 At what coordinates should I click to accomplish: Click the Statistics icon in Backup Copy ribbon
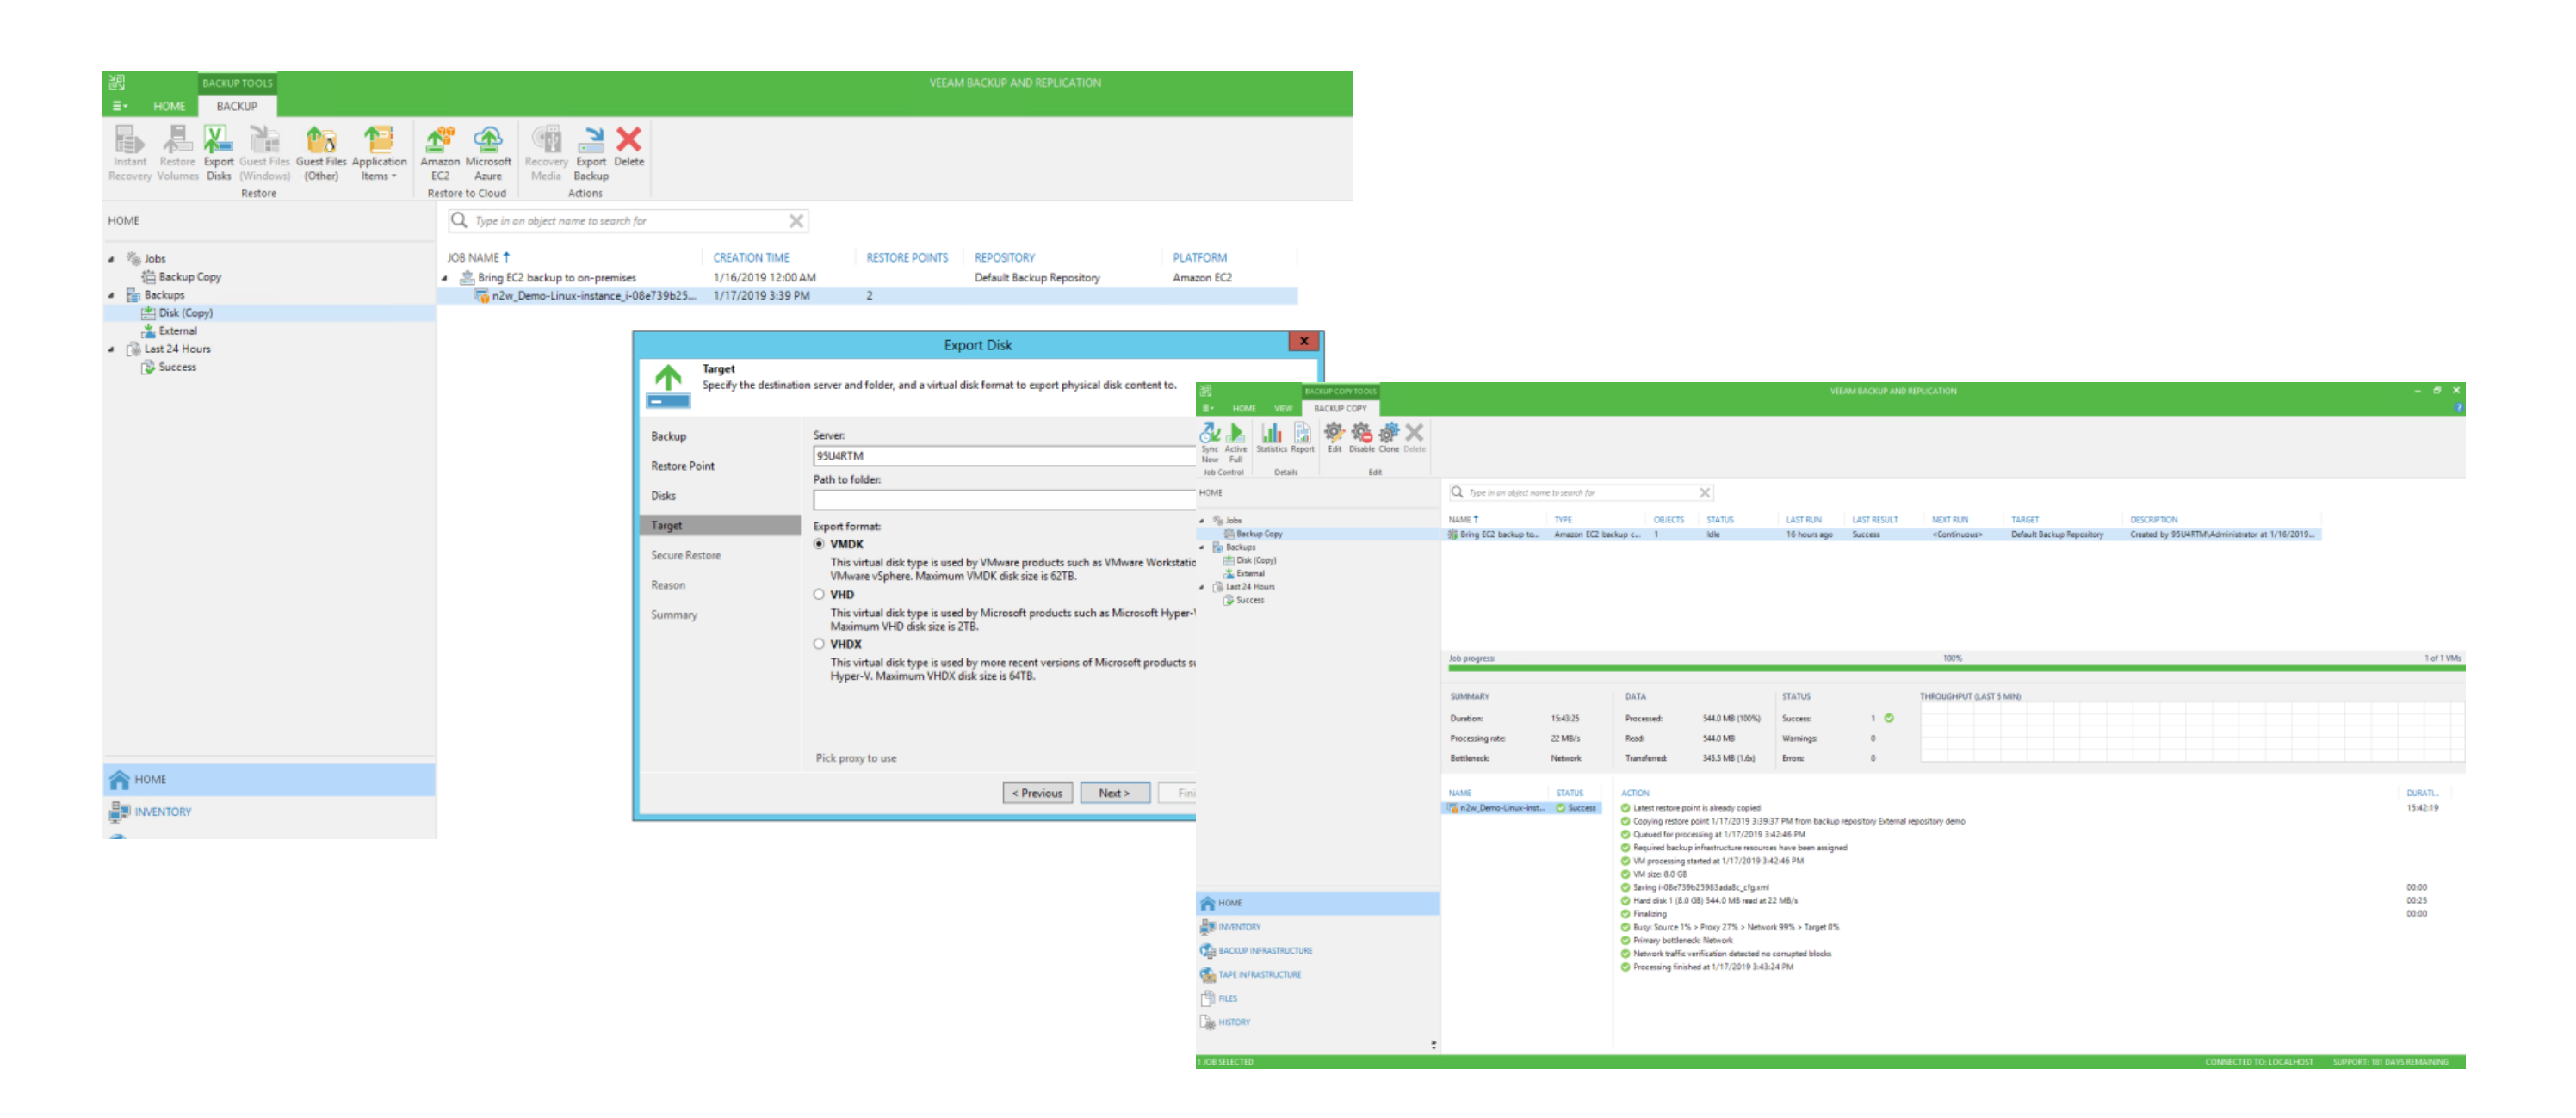(x=1270, y=436)
